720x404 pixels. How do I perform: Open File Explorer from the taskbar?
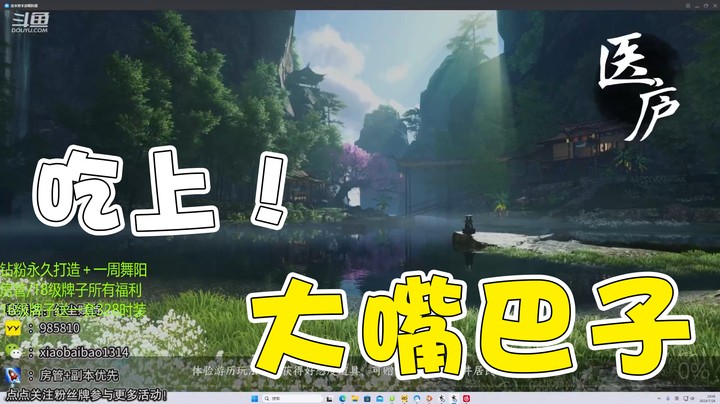coord(355,398)
